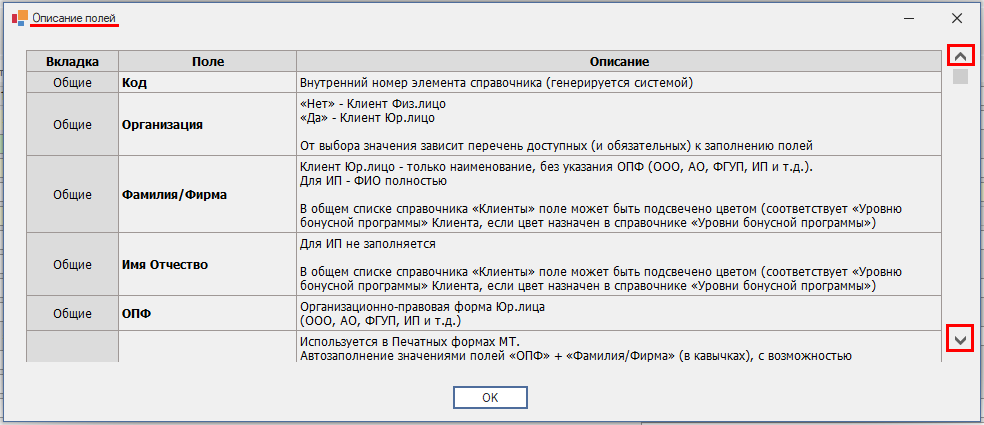Click the Общие cell in Код row
The width and height of the screenshot is (984, 425).
72,83
